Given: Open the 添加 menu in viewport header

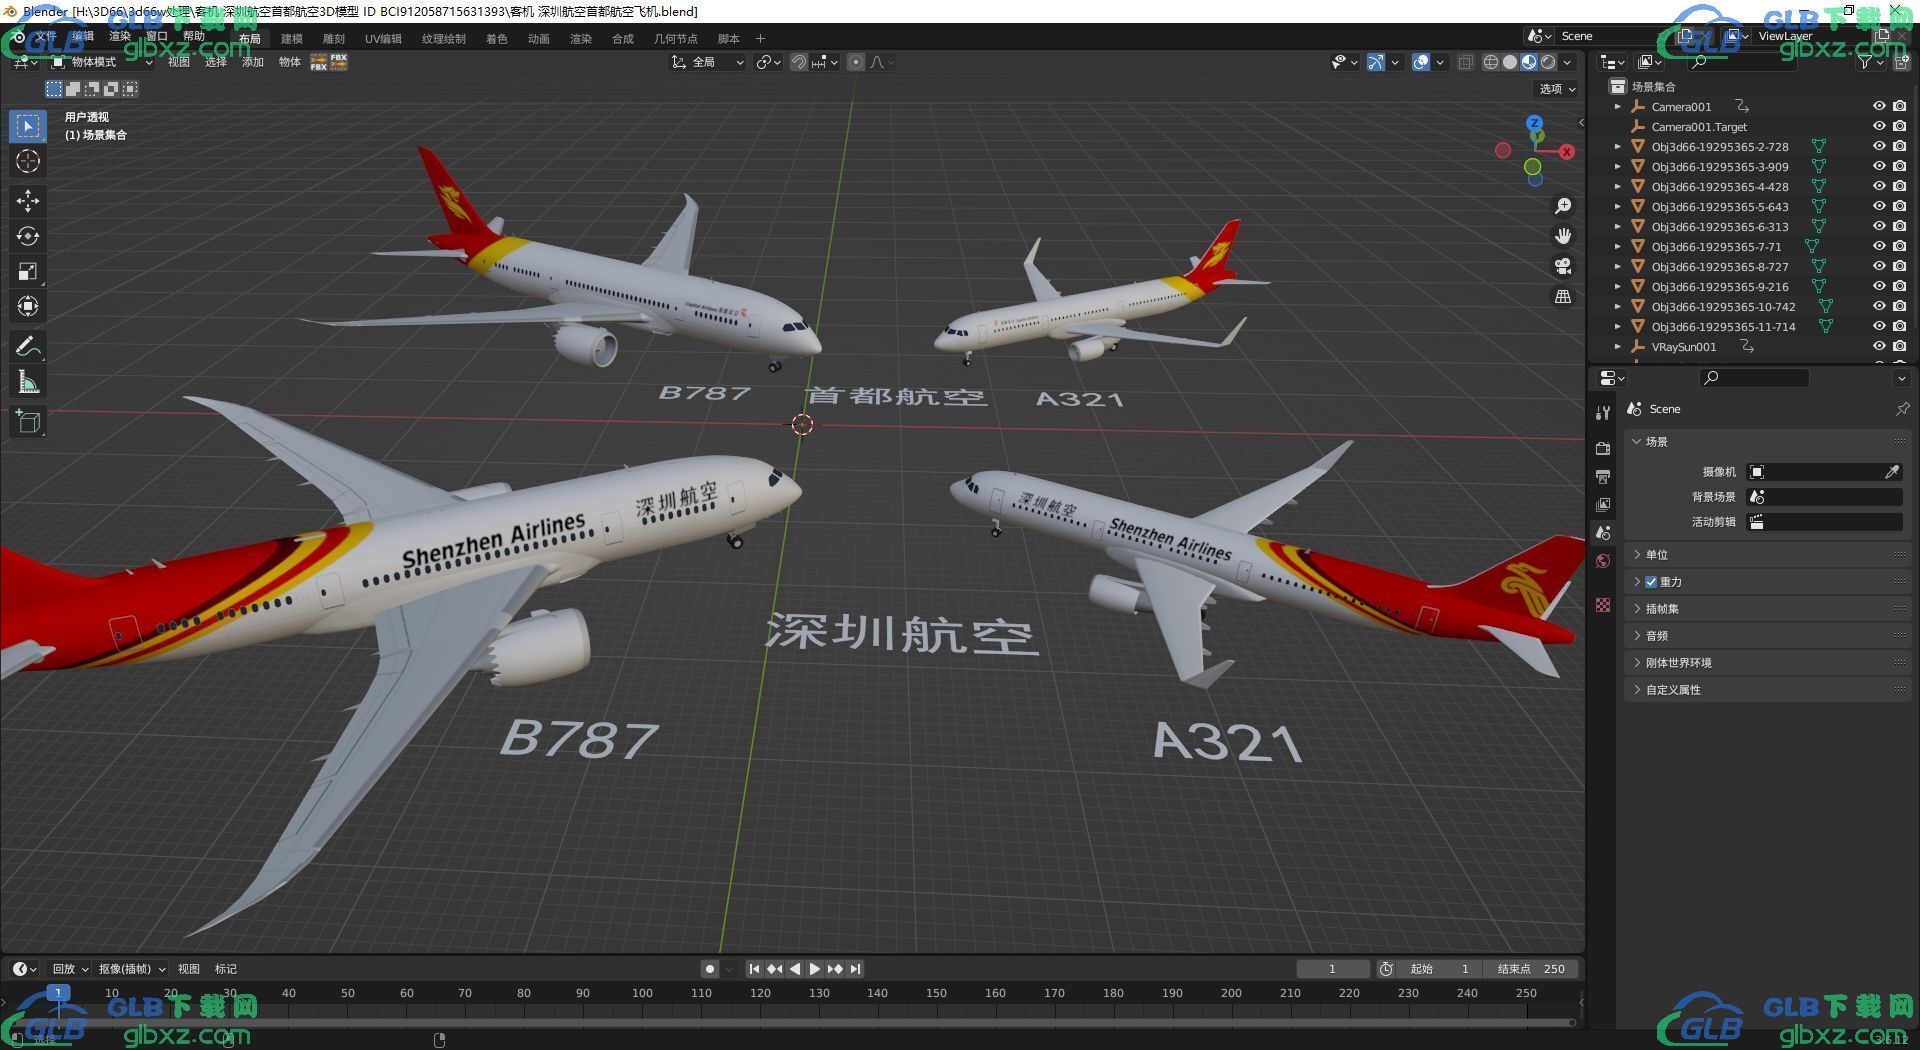Looking at the screenshot, I should point(253,62).
